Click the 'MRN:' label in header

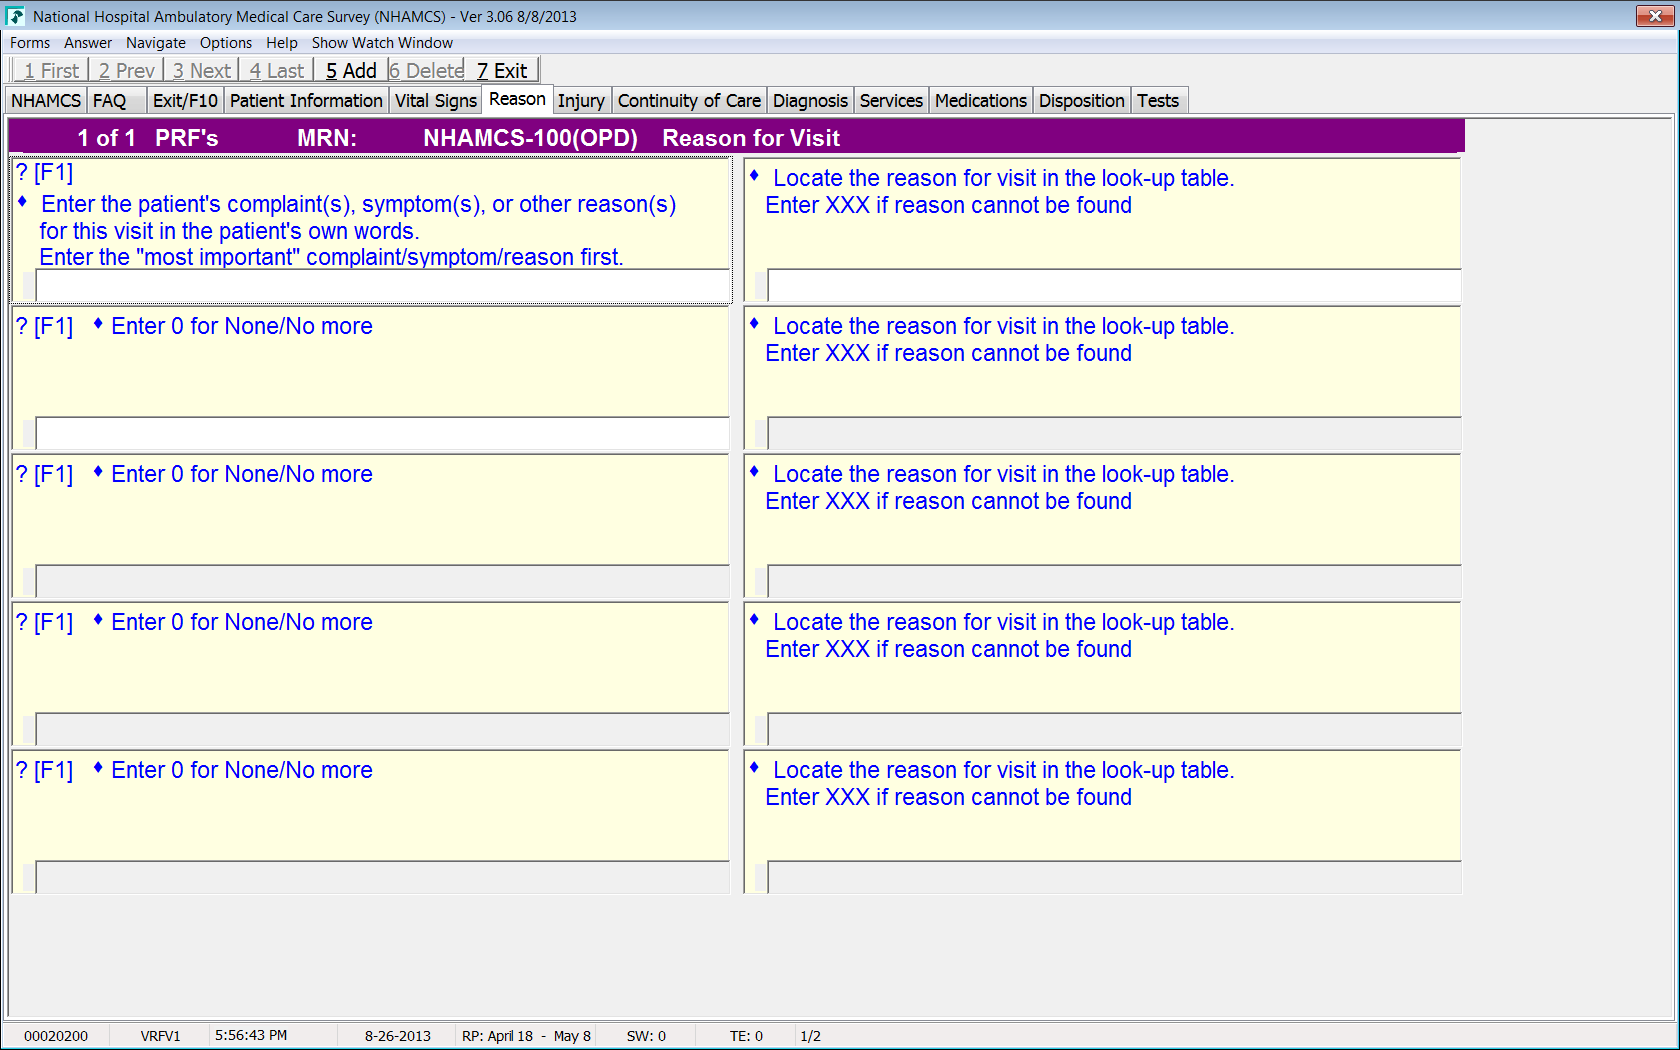pyautogui.click(x=327, y=138)
